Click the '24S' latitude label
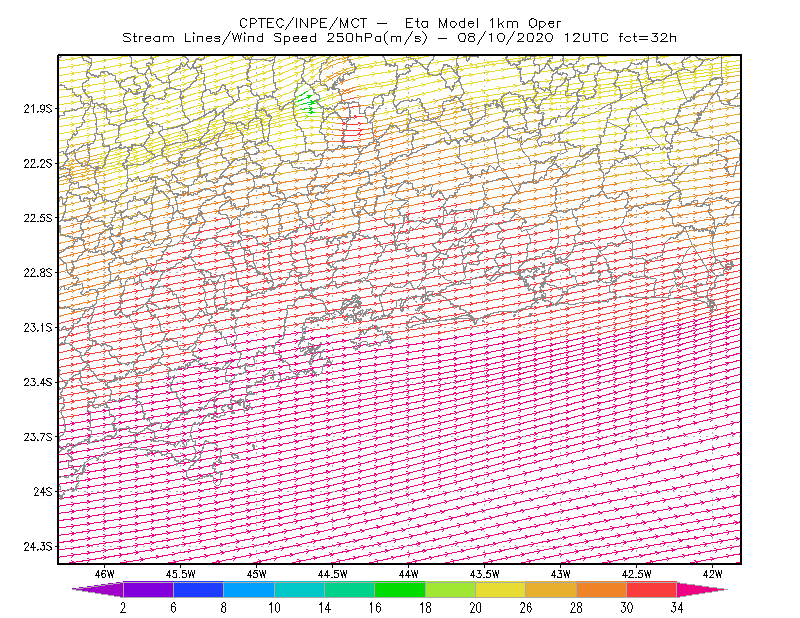The height and width of the screenshot is (618, 800). (x=43, y=491)
